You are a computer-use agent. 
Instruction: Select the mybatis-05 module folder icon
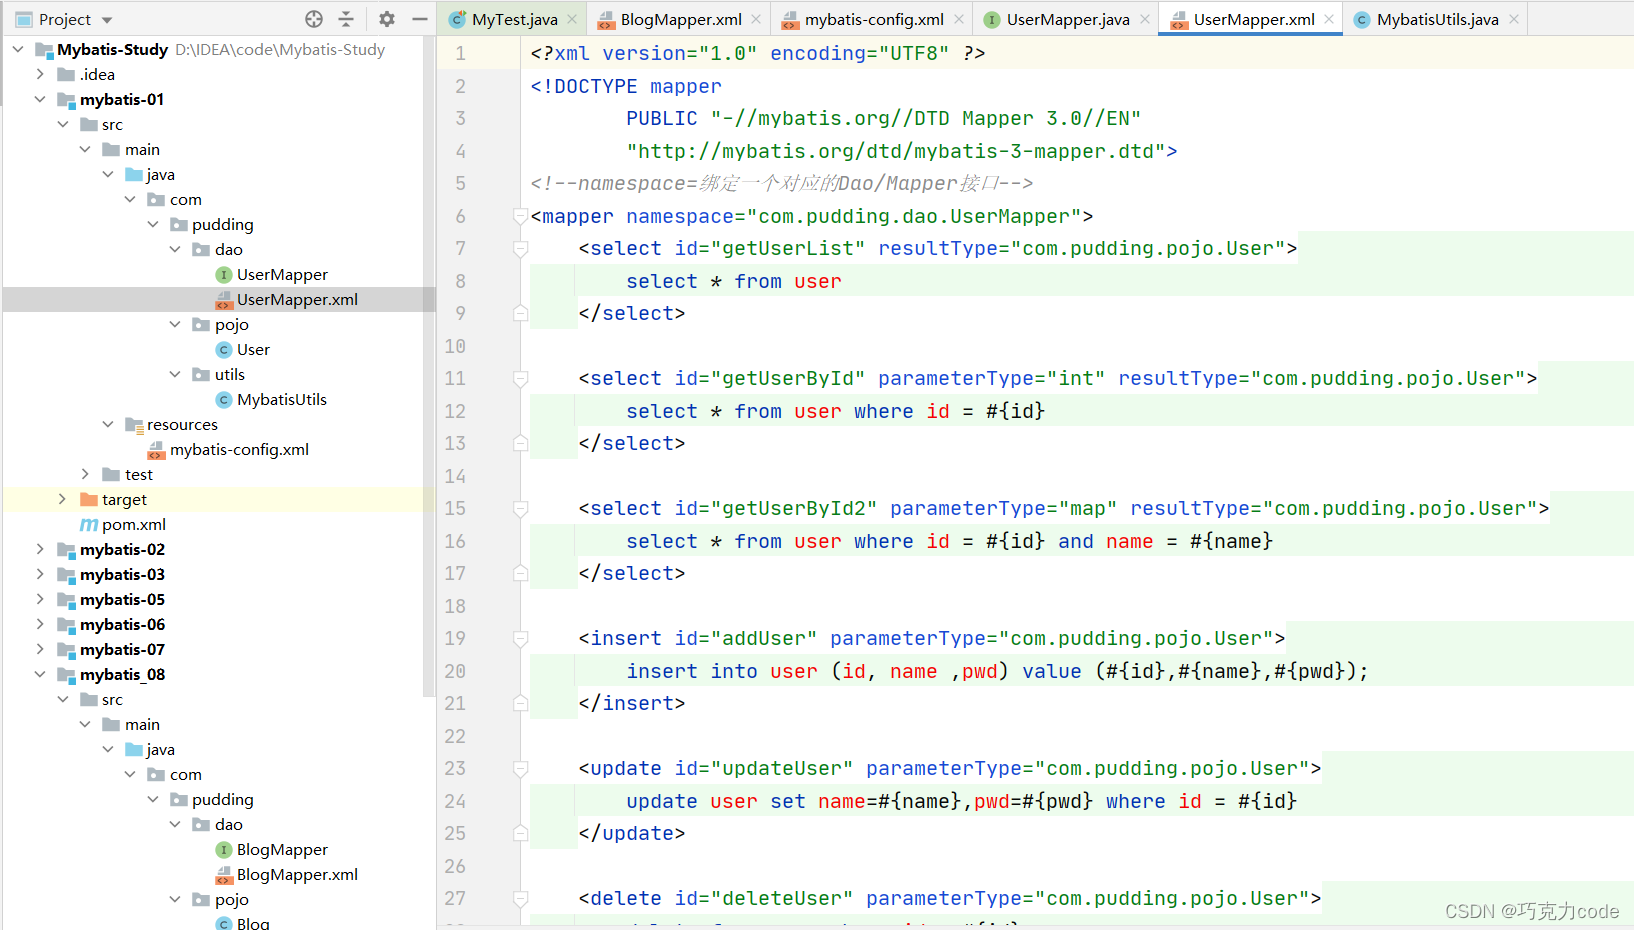pyautogui.click(x=67, y=600)
